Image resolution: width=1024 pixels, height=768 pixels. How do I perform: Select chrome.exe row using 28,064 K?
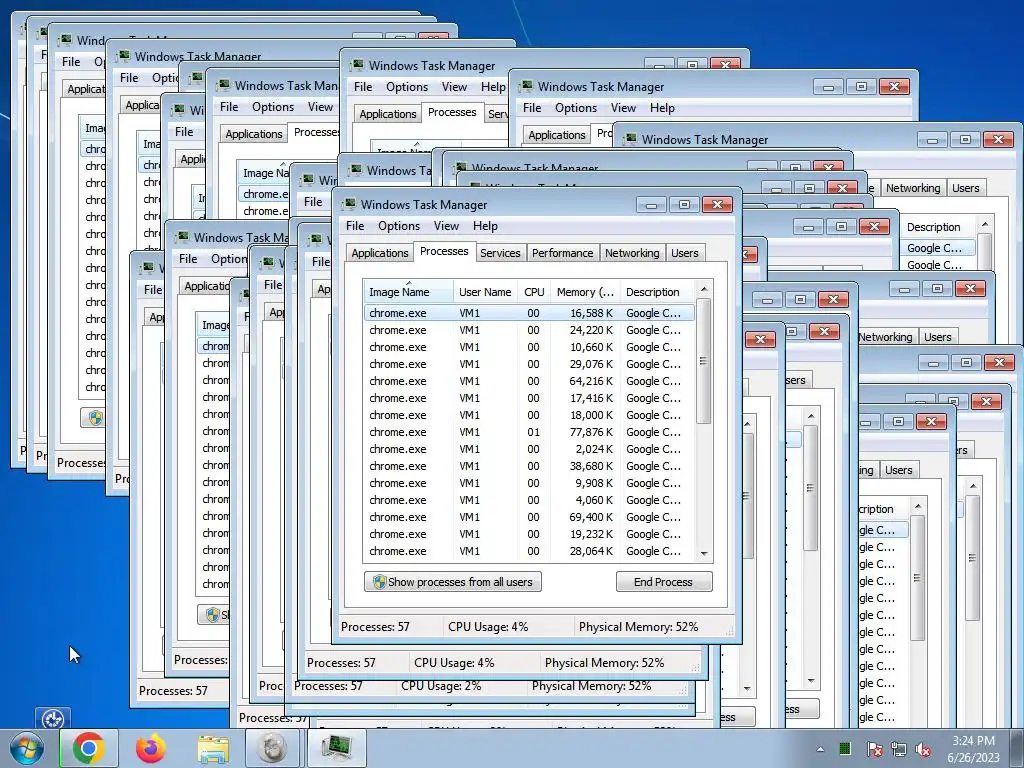tap(529, 551)
